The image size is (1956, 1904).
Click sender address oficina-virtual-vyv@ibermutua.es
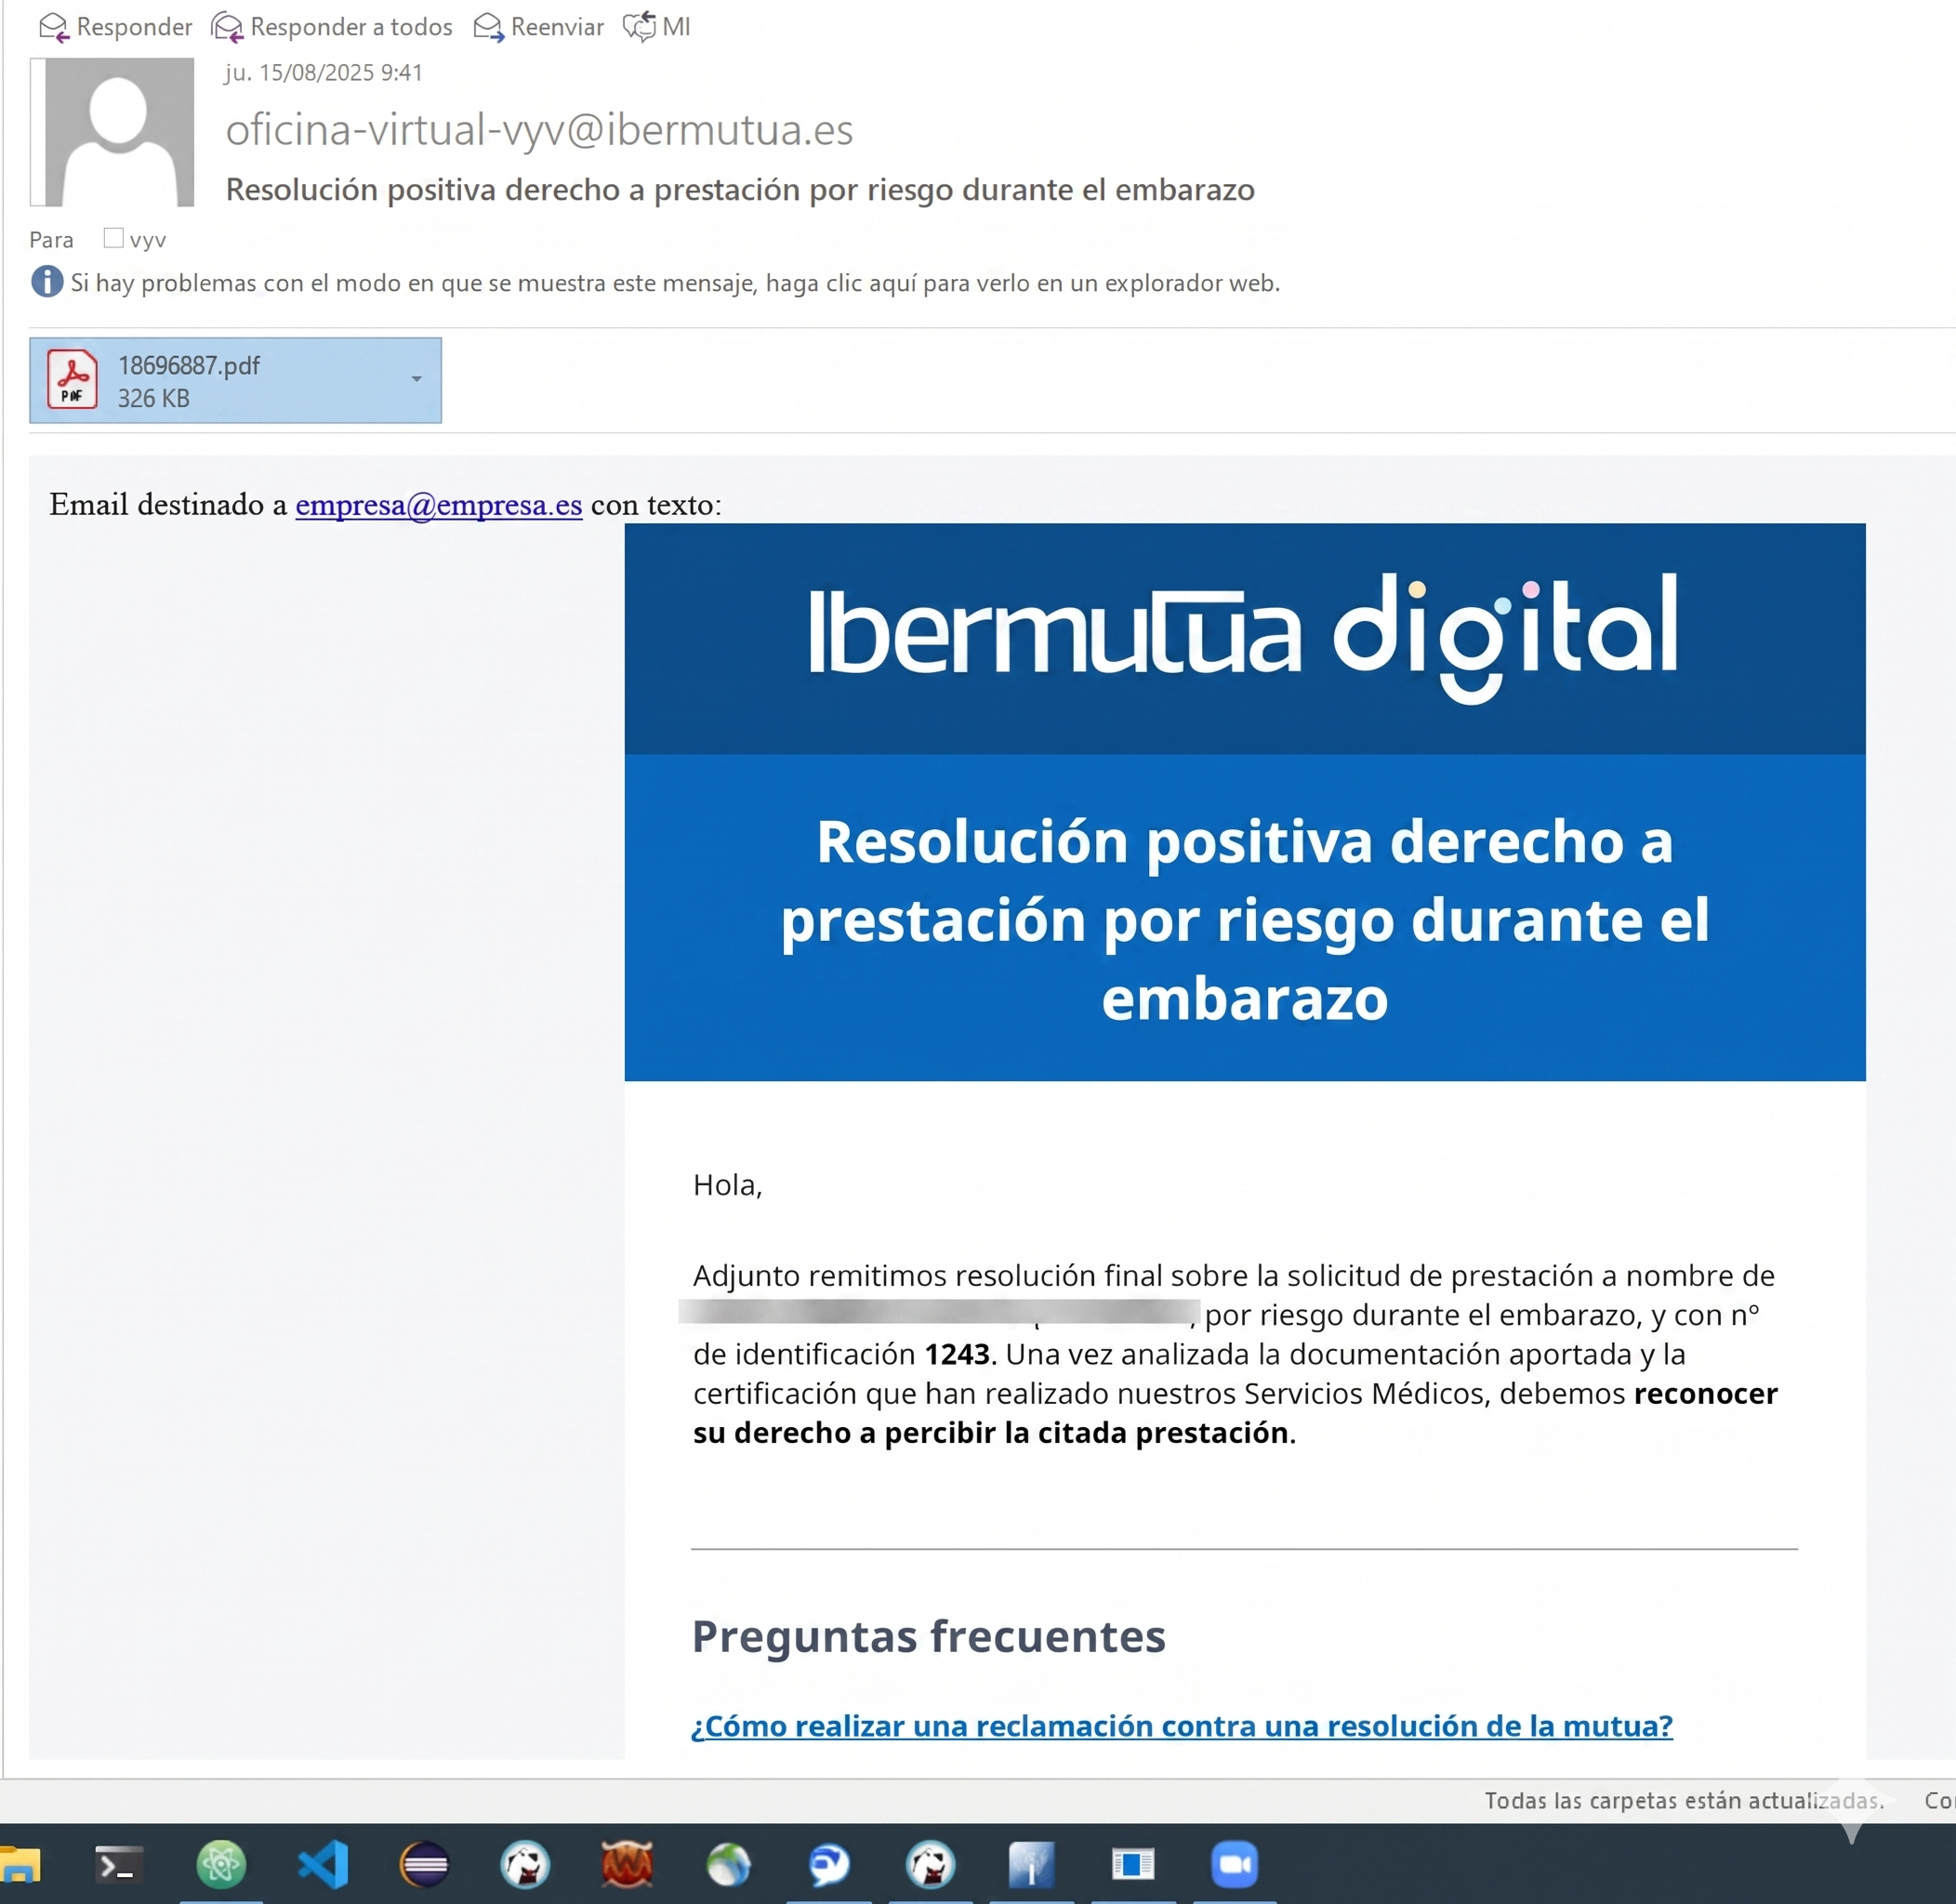(x=539, y=130)
